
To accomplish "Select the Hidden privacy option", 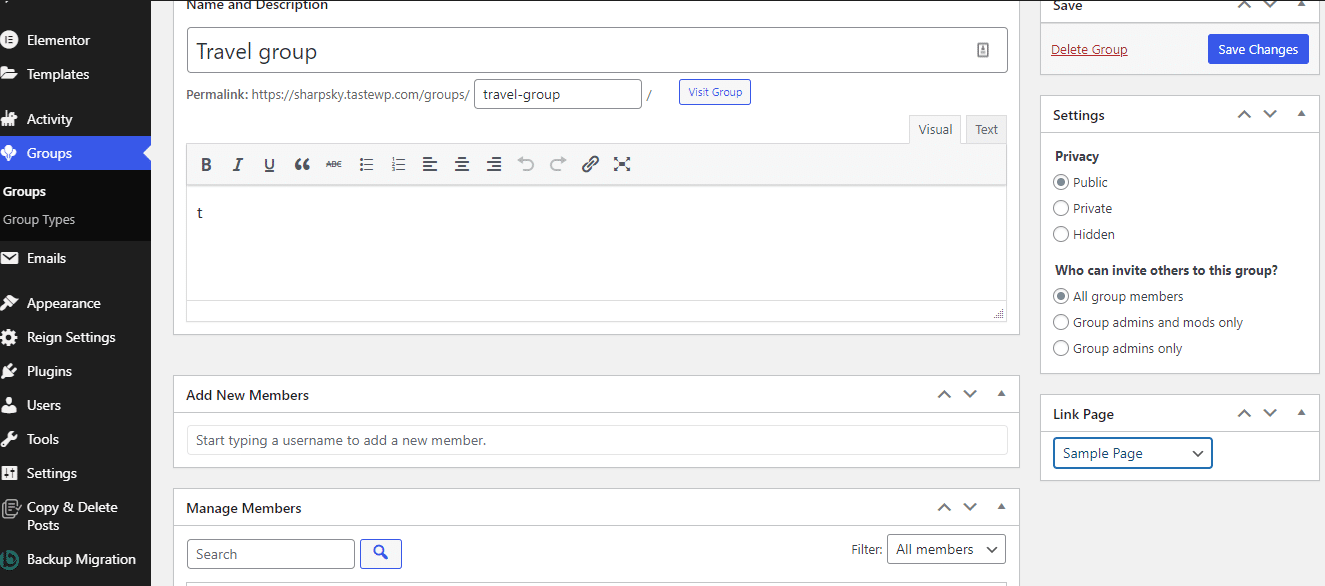I will pyautogui.click(x=1060, y=234).
